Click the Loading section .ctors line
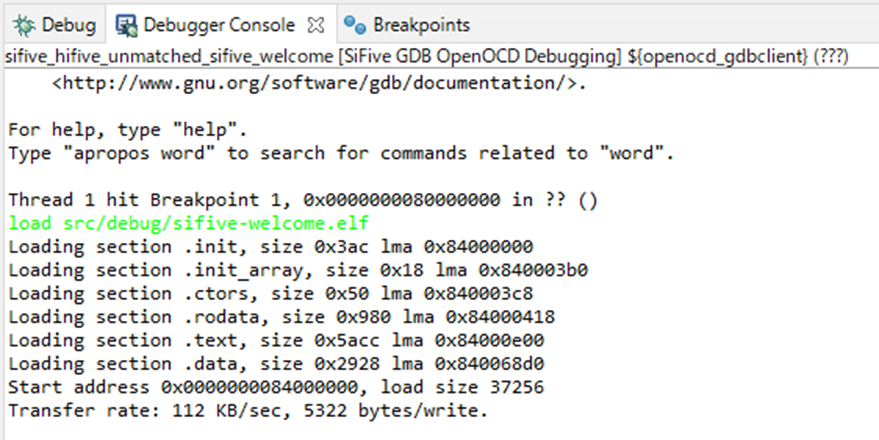The width and height of the screenshot is (879, 440). [271, 294]
